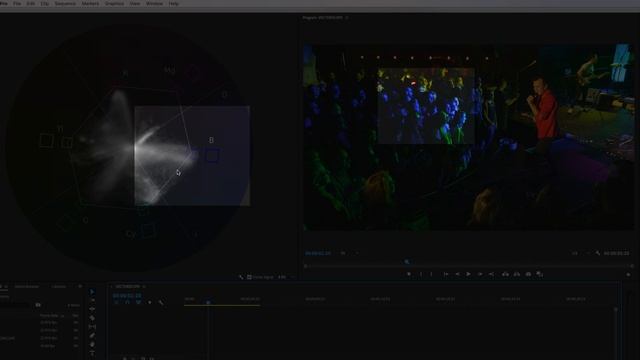Open the Lumetri Scopes settings wrench
The image size is (640, 360).
(241, 277)
